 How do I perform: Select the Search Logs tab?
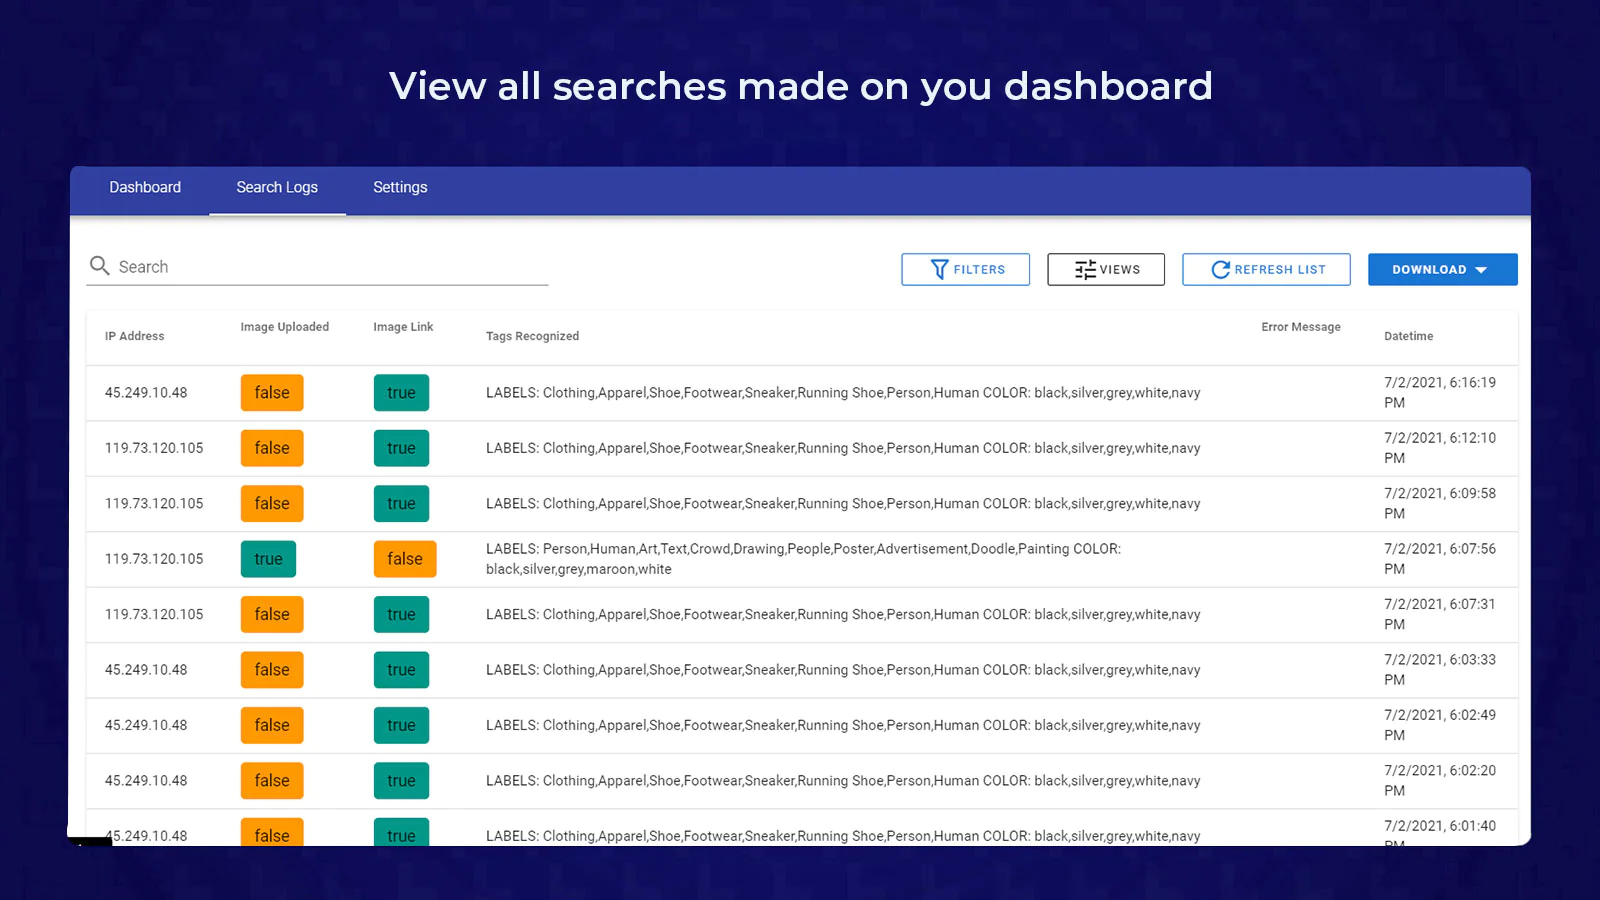click(277, 188)
